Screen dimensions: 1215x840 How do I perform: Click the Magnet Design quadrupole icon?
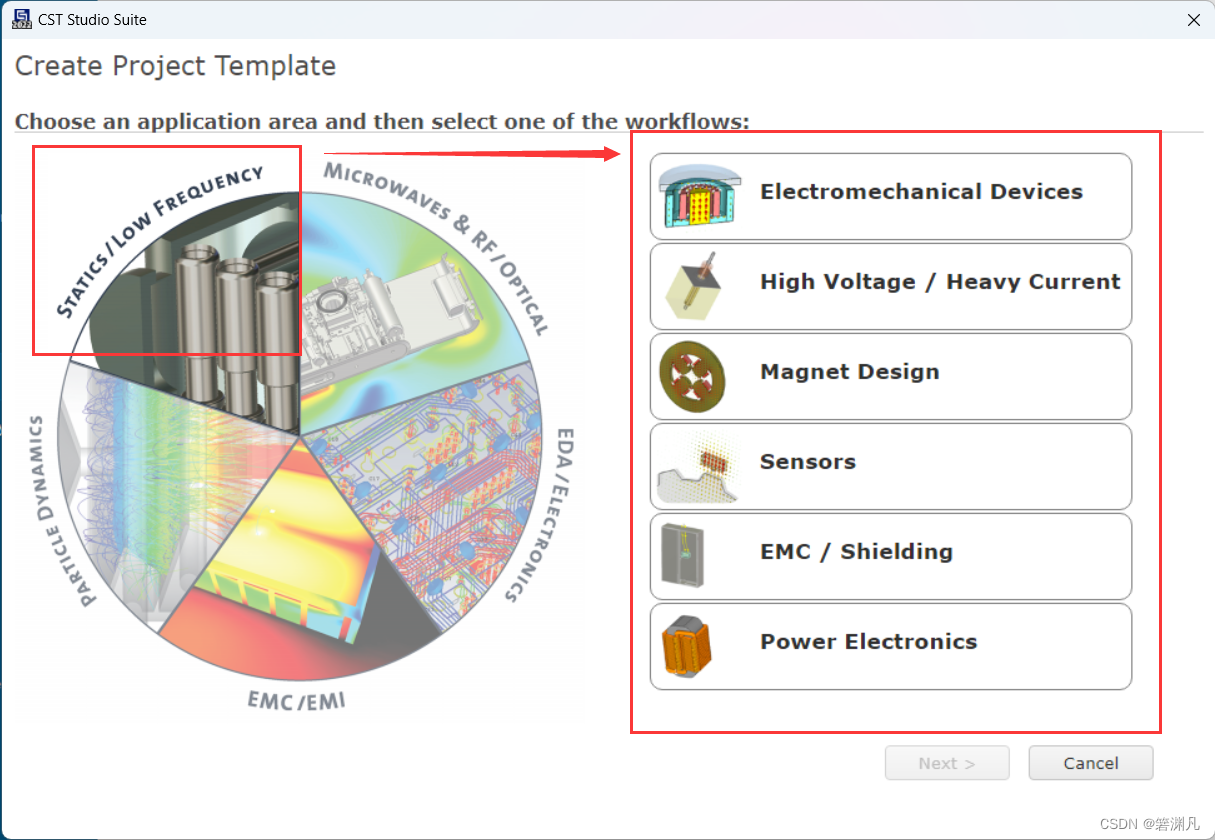point(690,376)
